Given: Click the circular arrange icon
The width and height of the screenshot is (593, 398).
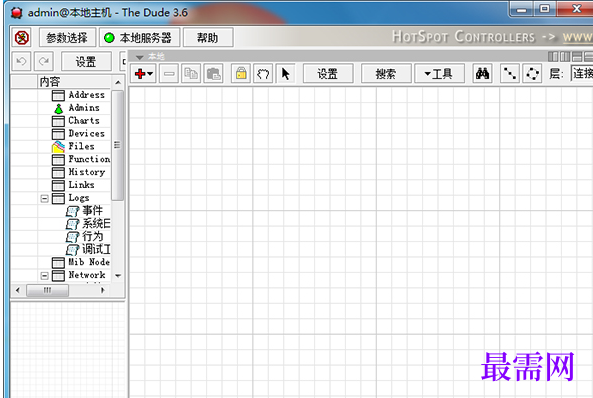Looking at the screenshot, I should click(532, 73).
